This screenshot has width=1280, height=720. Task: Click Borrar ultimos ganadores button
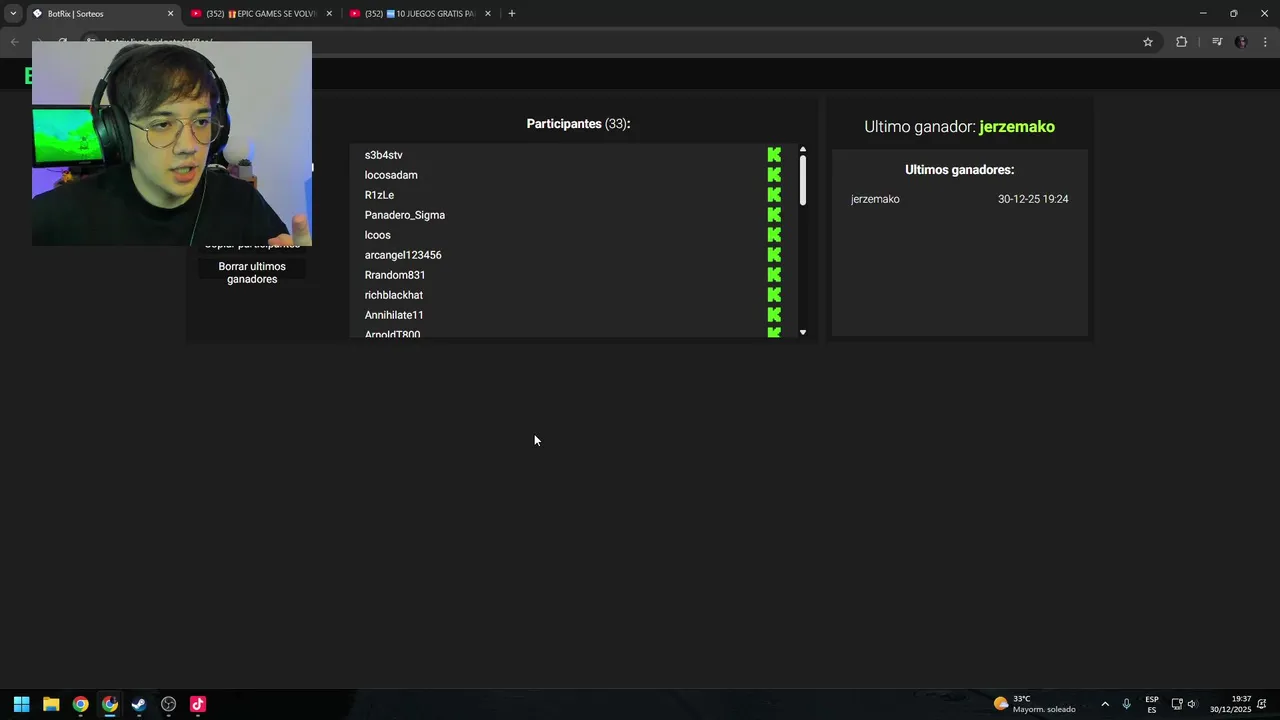[x=252, y=273]
